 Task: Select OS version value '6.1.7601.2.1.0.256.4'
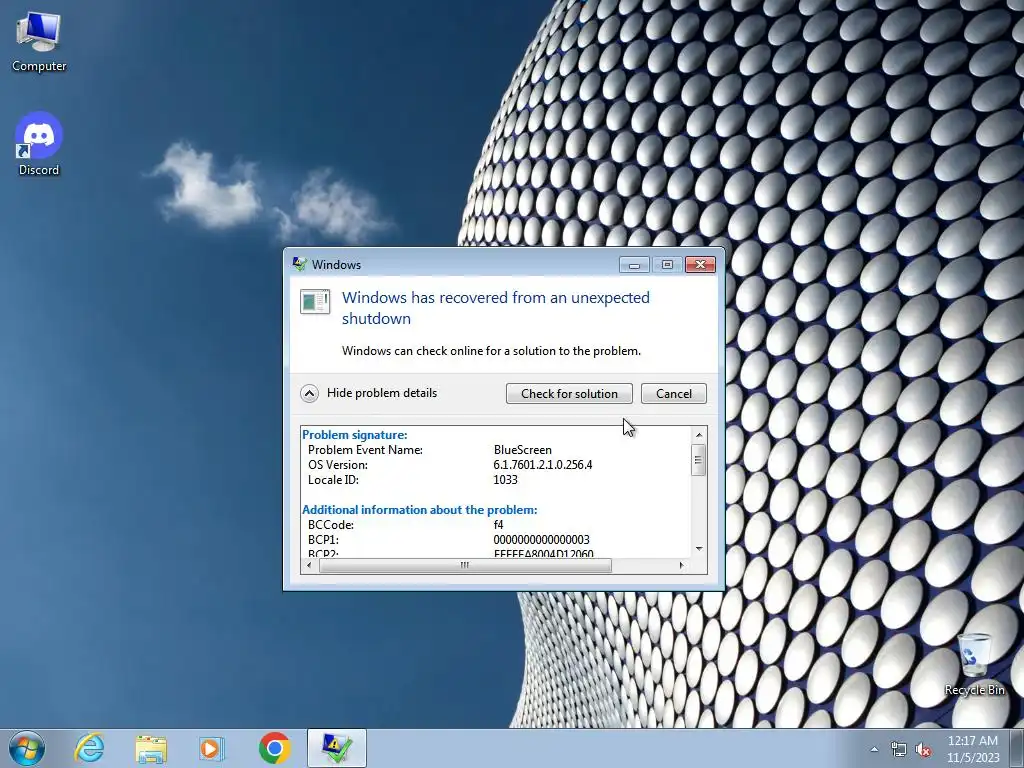coord(543,465)
